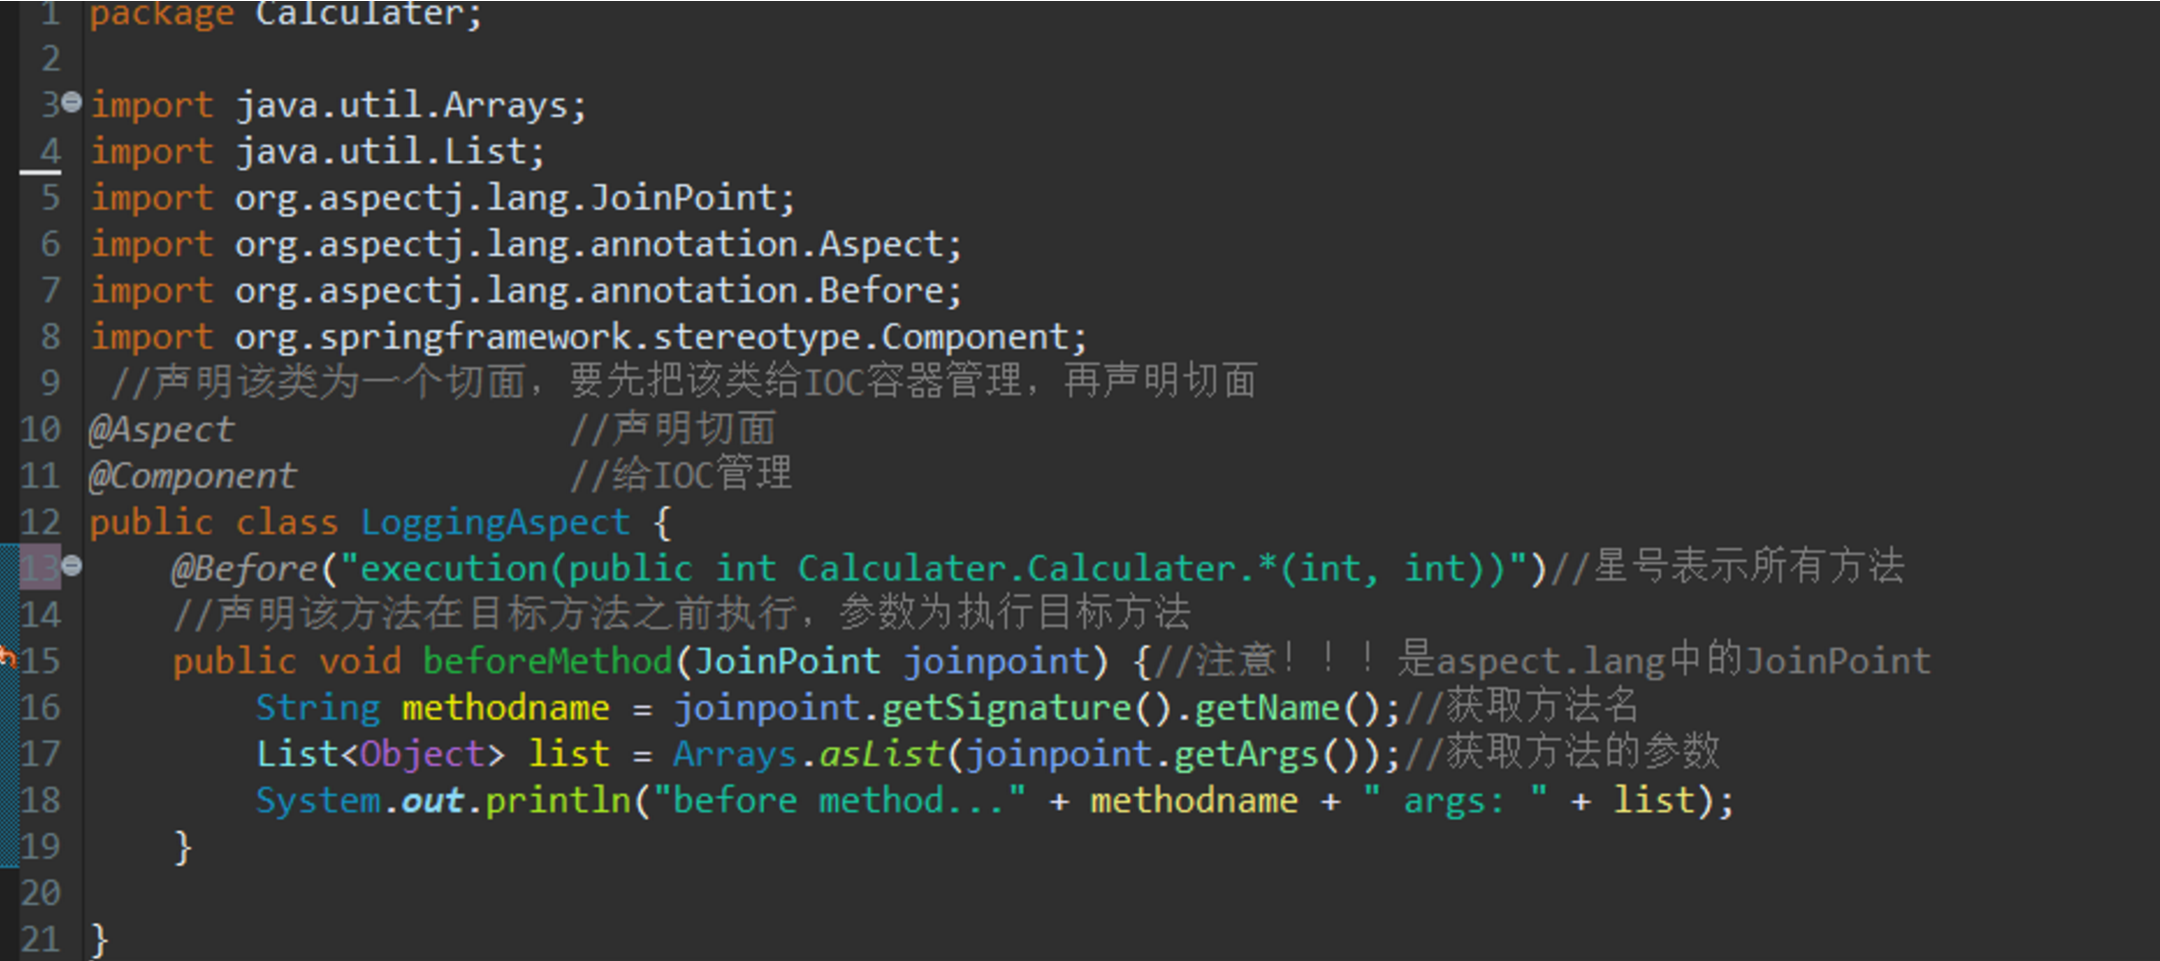Click the java.util.Arrays import line

tap(410, 105)
